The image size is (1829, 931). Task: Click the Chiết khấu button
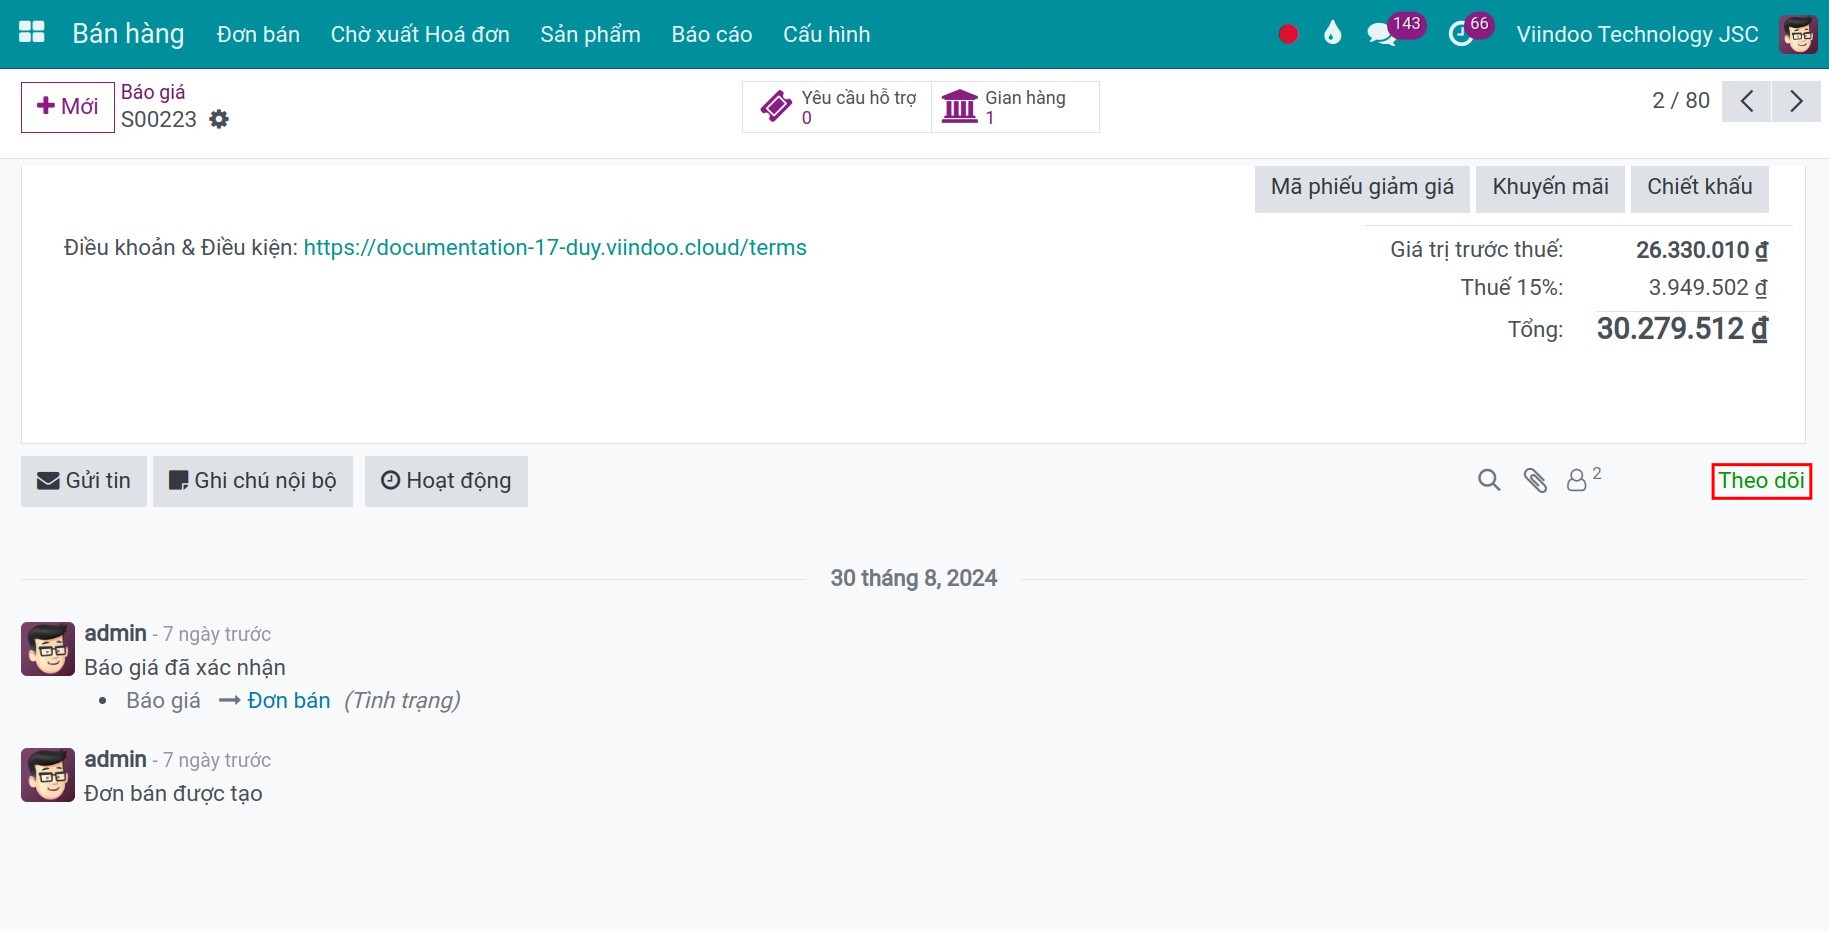point(1700,187)
